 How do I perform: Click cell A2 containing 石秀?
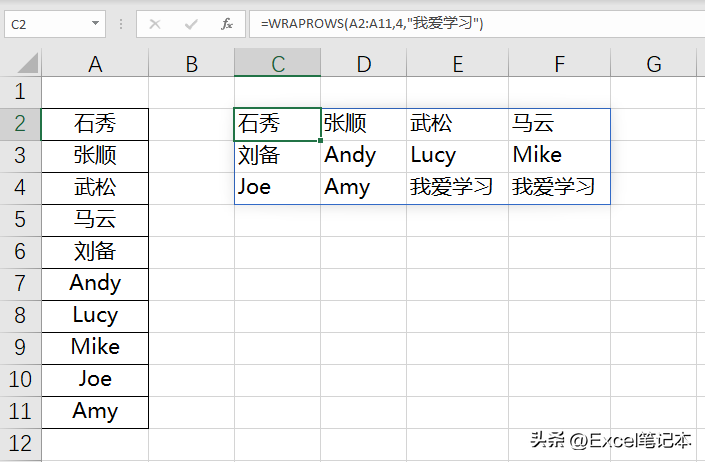pos(95,124)
